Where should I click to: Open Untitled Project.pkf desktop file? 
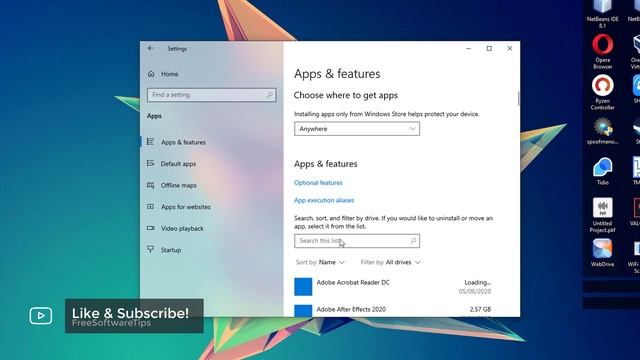point(602,215)
